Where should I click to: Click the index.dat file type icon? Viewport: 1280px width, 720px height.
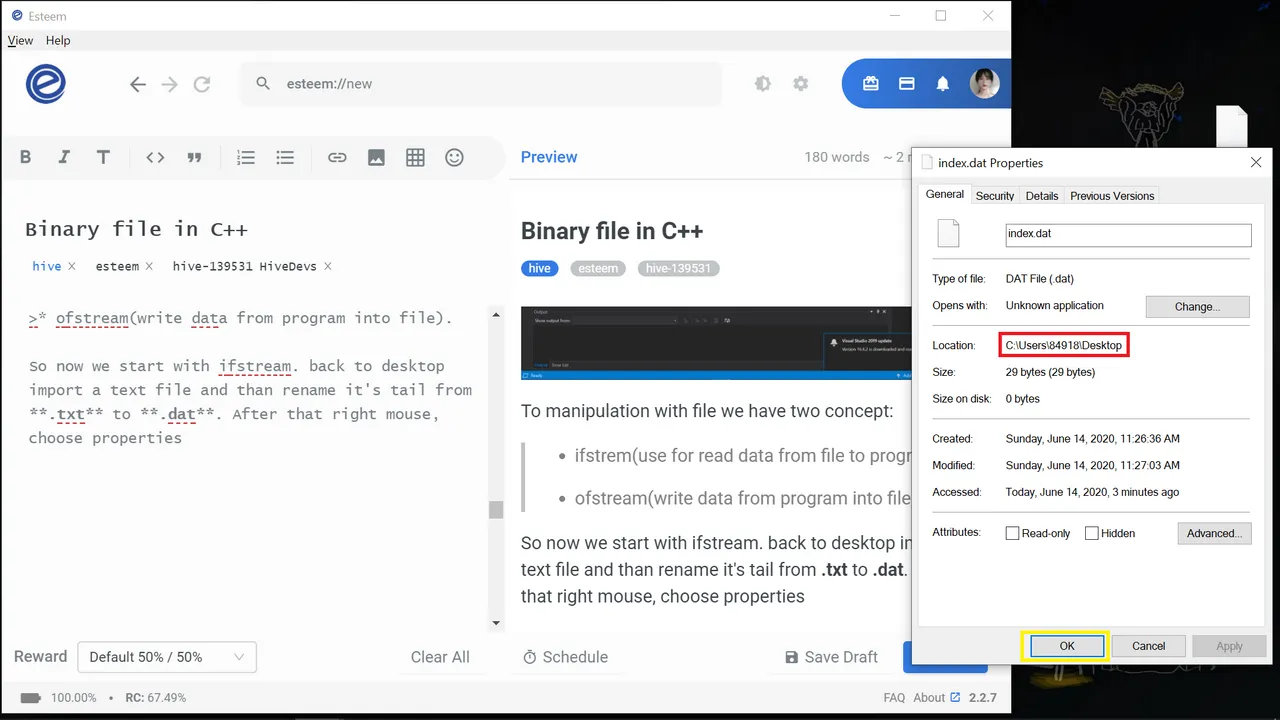(948, 233)
